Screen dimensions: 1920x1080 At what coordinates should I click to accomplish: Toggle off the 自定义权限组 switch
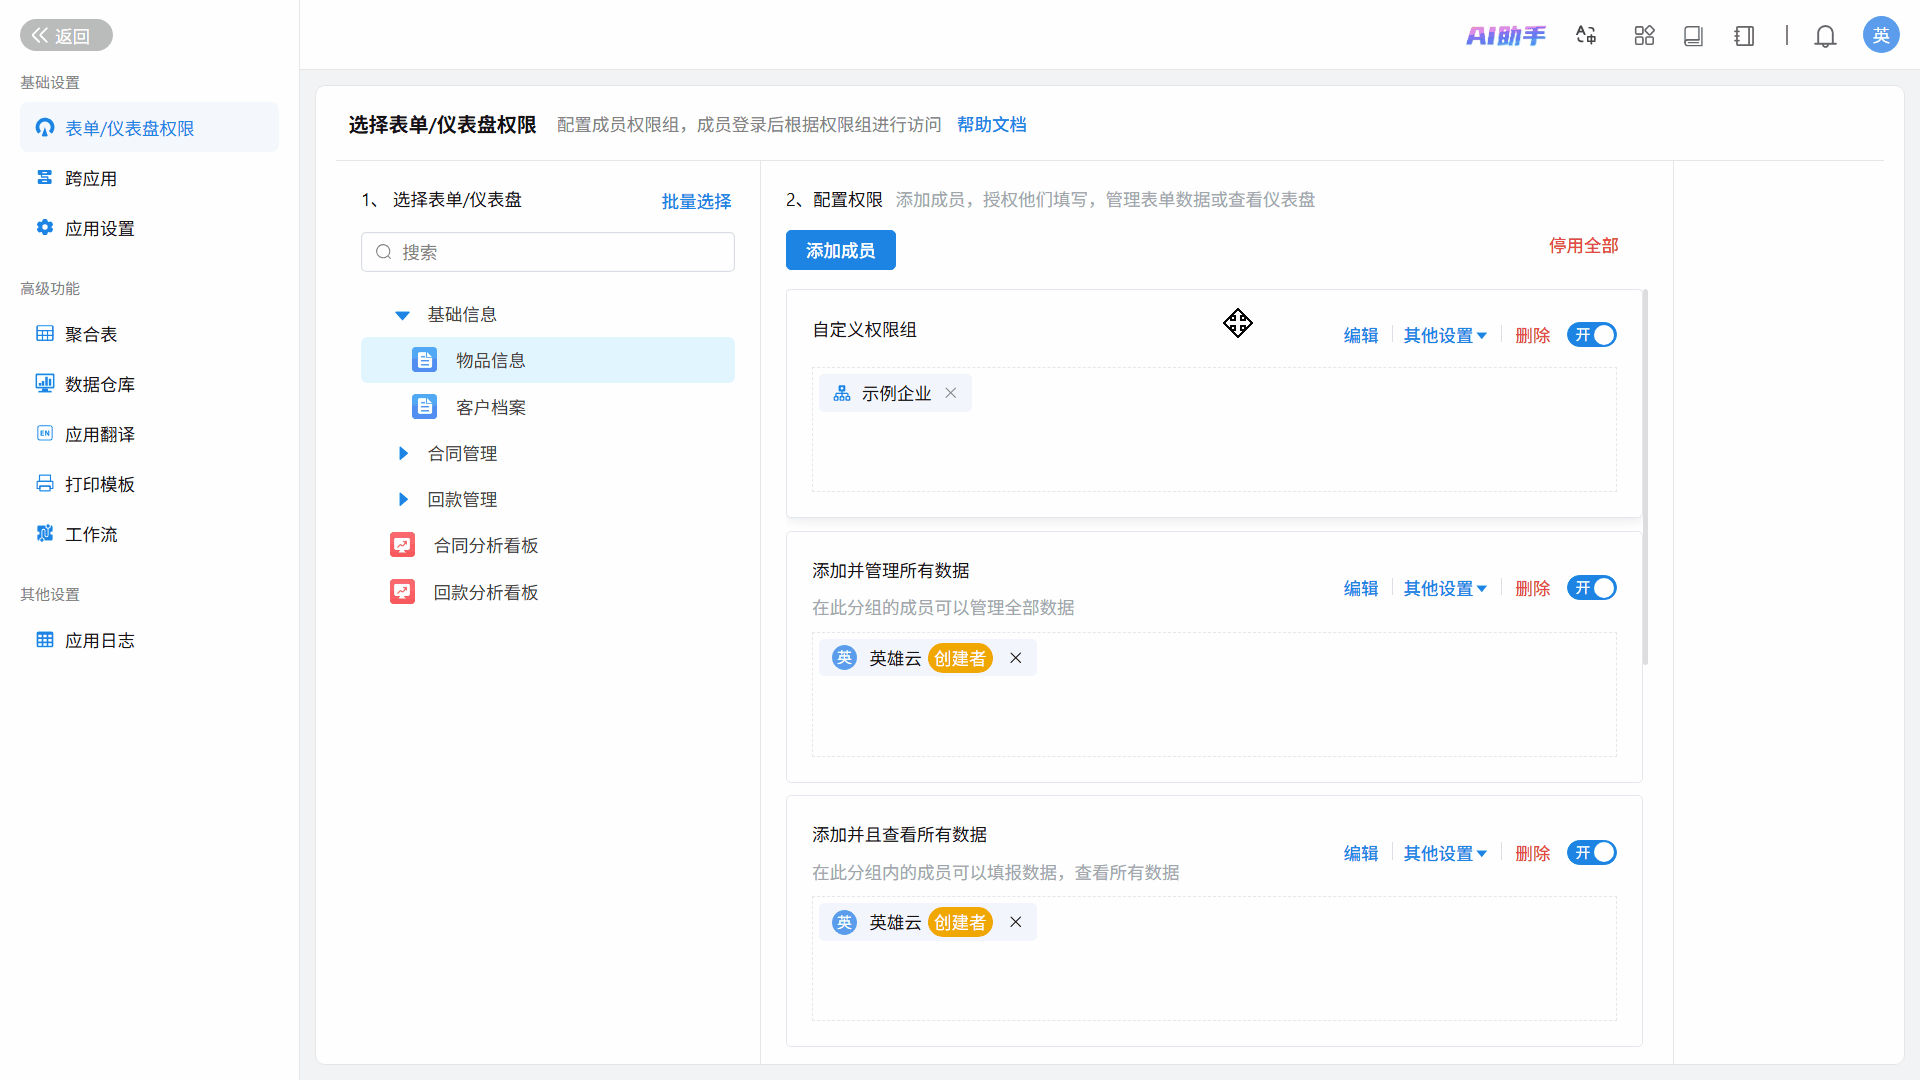(x=1591, y=335)
